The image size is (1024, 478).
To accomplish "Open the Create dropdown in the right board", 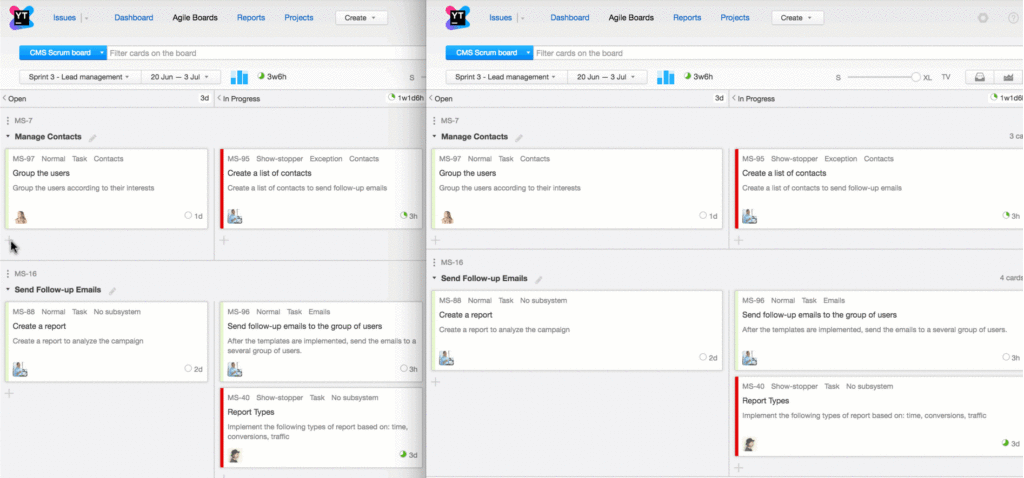I will click(x=797, y=18).
